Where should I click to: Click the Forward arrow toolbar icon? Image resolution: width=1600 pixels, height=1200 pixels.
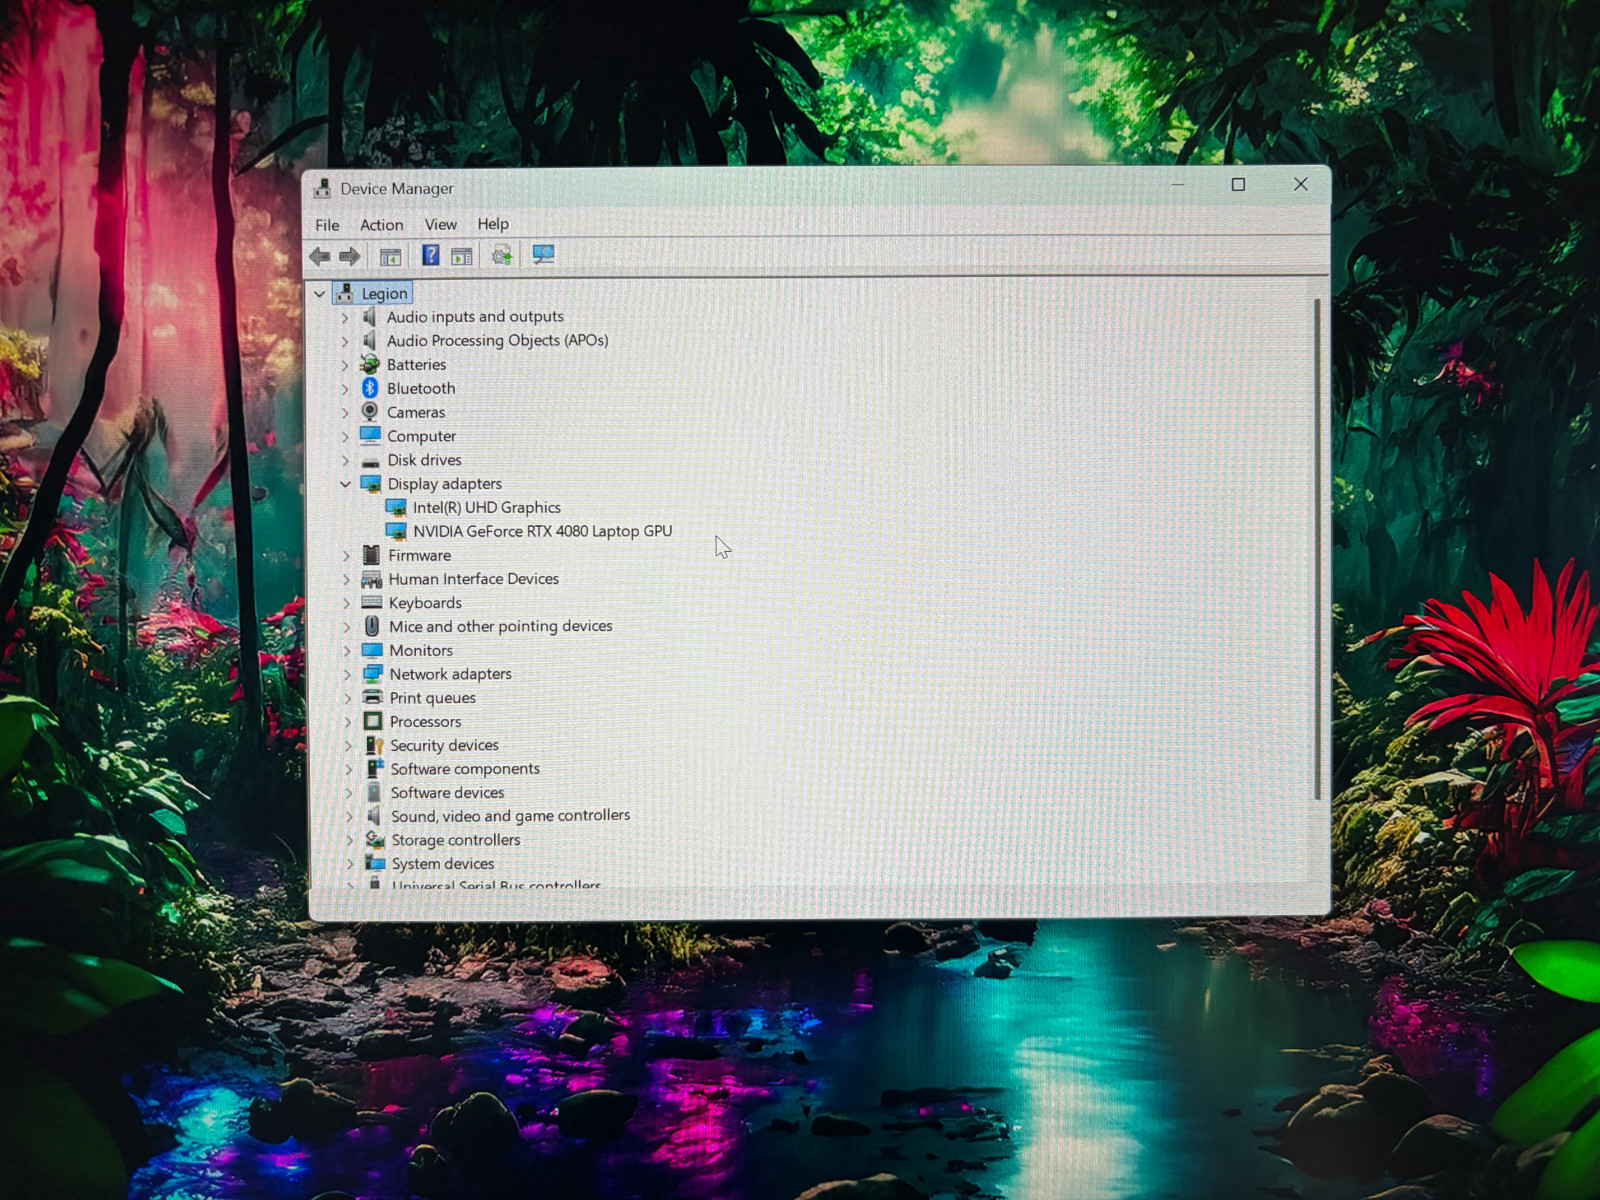click(x=349, y=257)
